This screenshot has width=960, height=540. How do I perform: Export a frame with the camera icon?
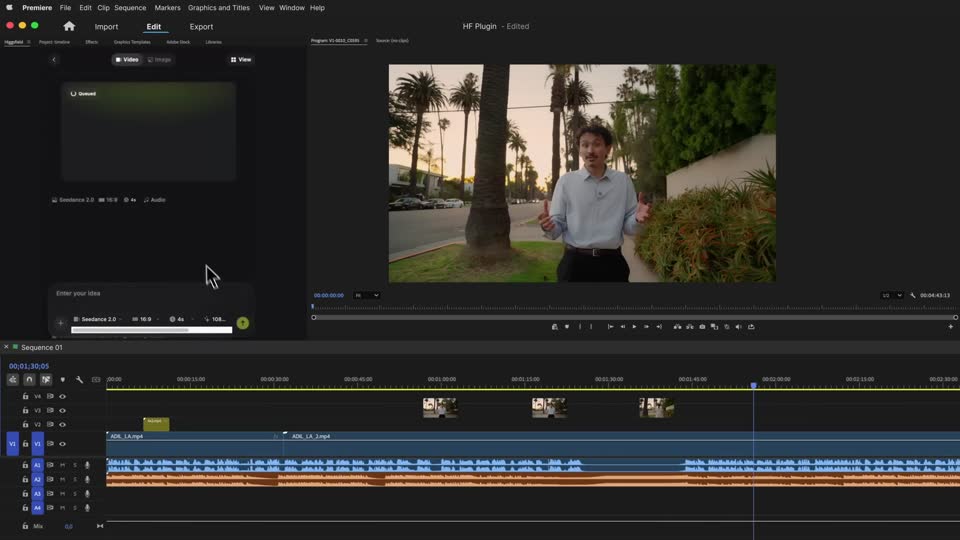[x=702, y=327]
